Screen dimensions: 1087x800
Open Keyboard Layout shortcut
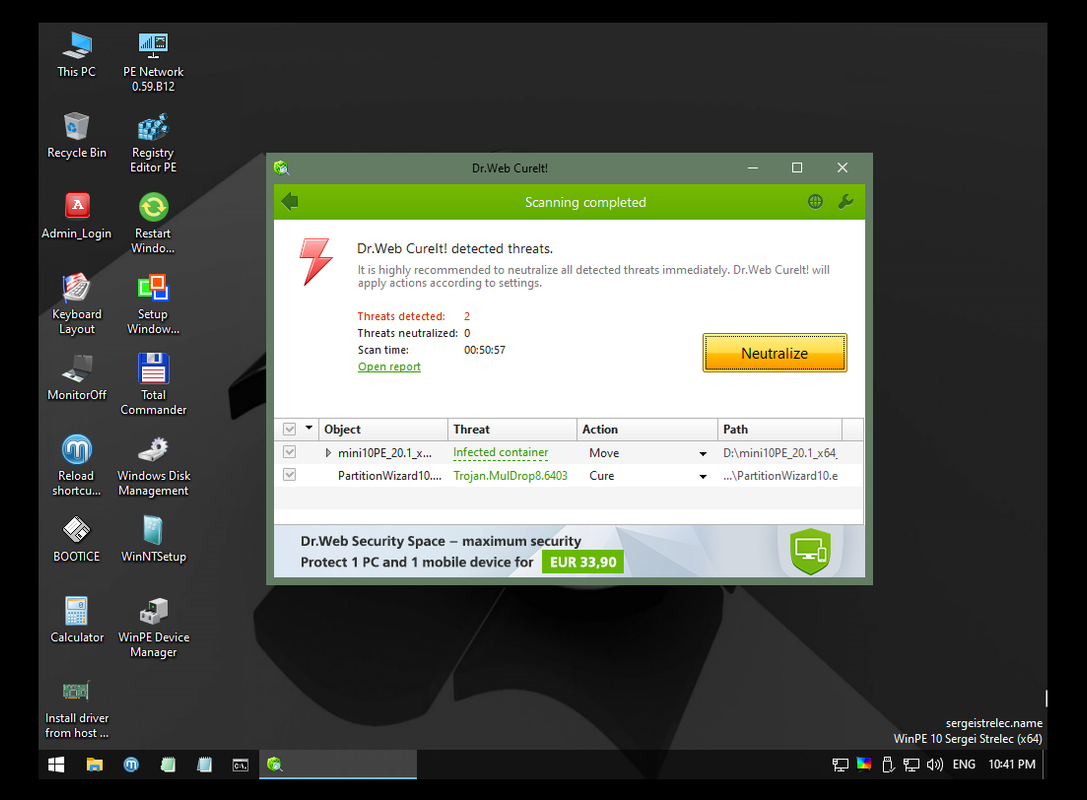[76, 304]
